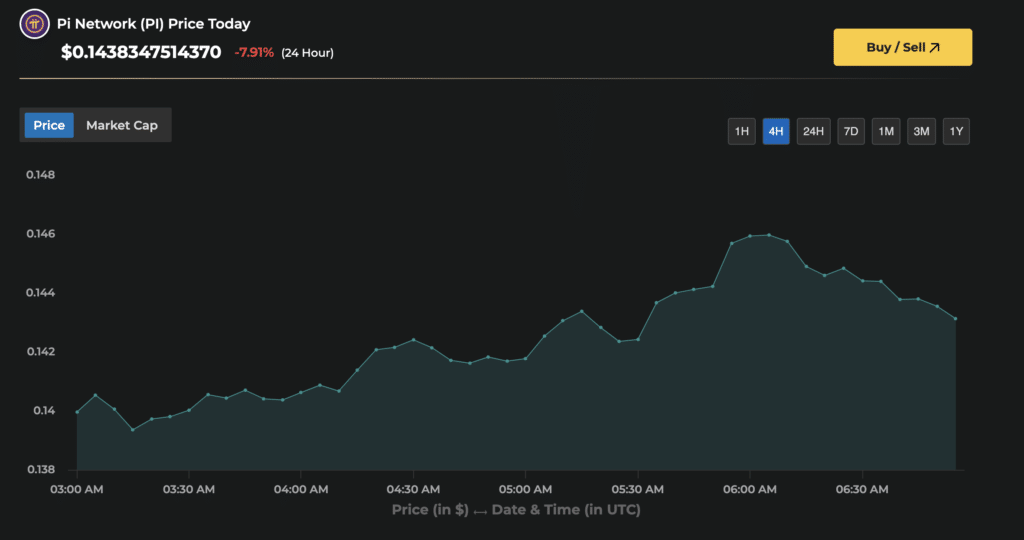Select the 1M time range
The height and width of the screenshot is (540, 1024).
(886, 131)
